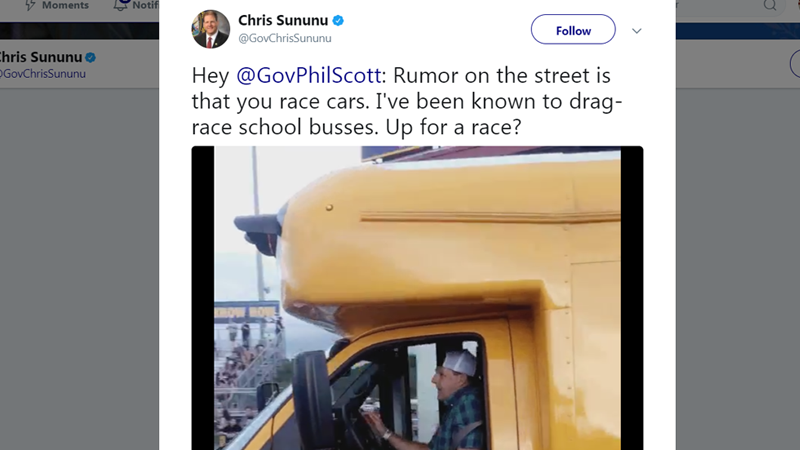Click Chris Sununu's profile avatar in tweet

point(210,30)
